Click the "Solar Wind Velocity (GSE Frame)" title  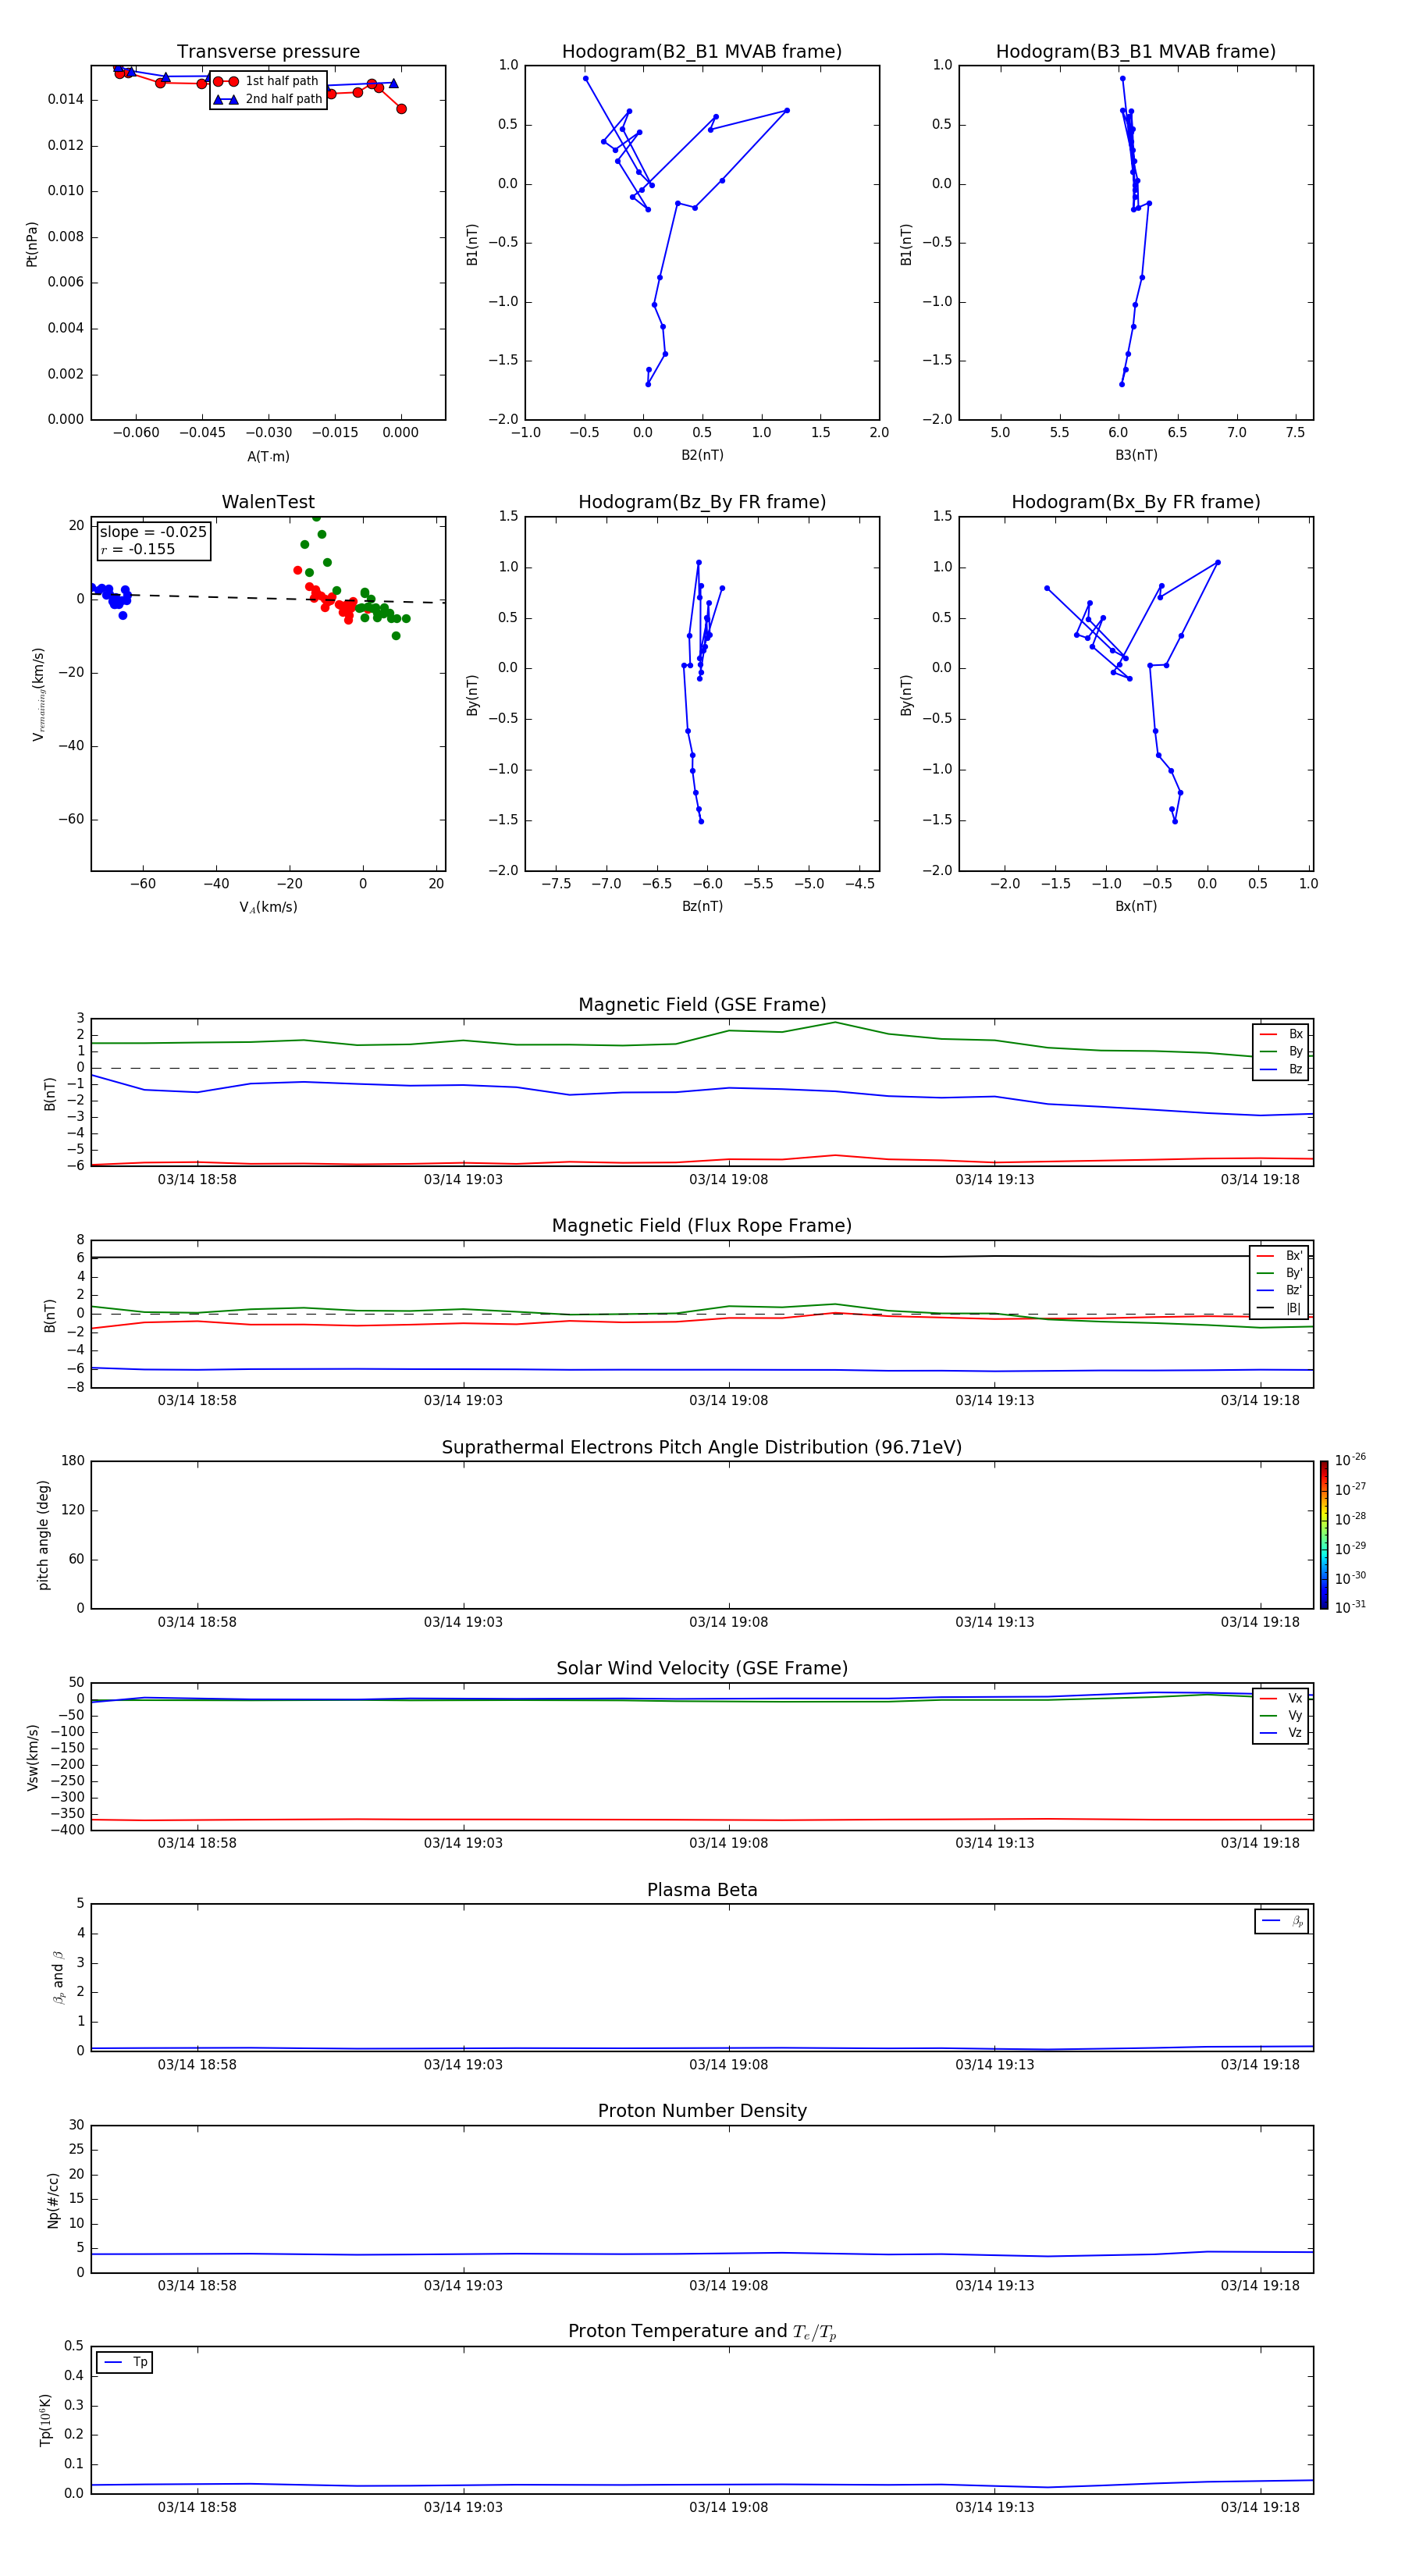[702, 1668]
